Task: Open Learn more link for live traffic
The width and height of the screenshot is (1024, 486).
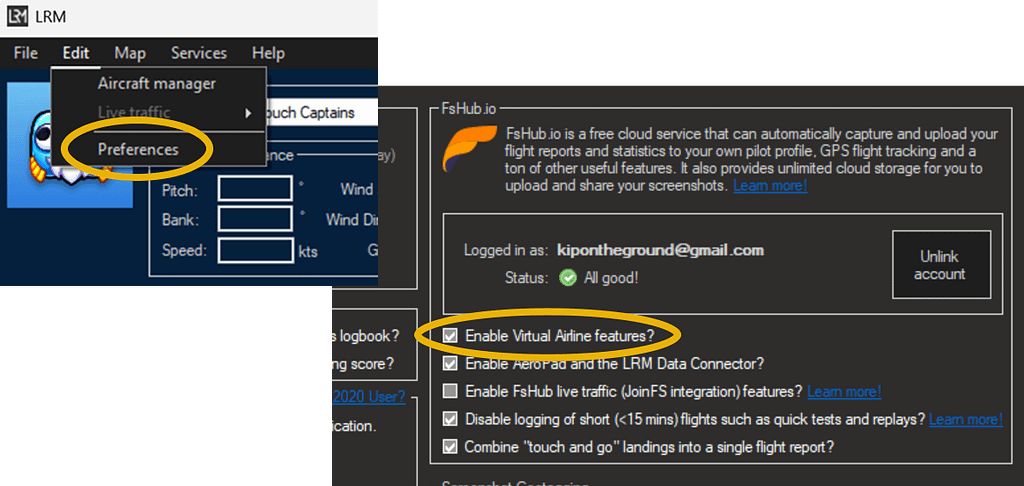Action: pyautogui.click(x=844, y=391)
